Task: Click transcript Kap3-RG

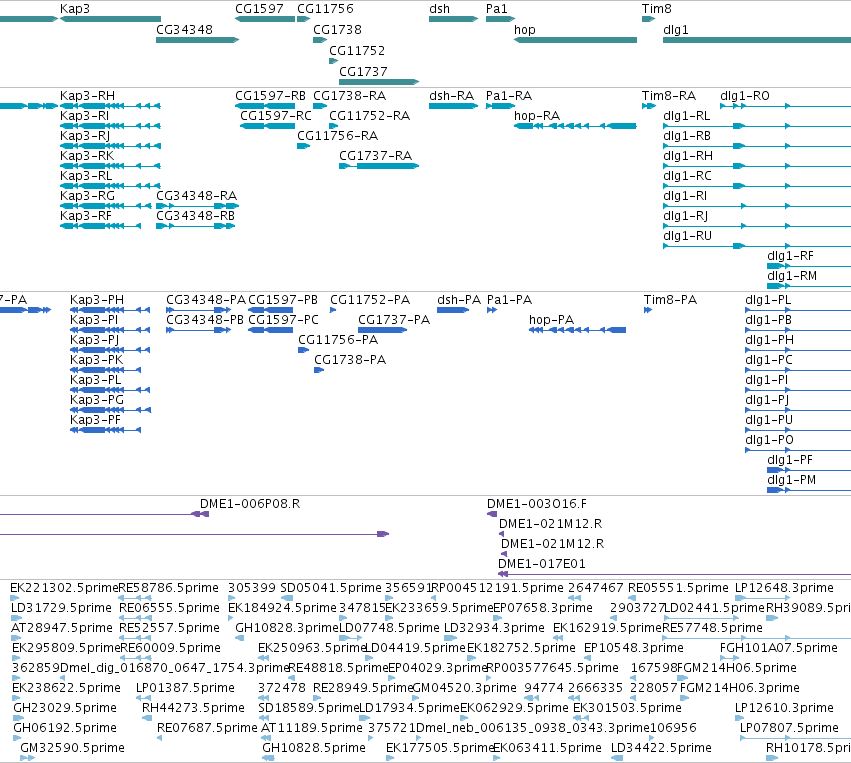Action: coord(105,206)
